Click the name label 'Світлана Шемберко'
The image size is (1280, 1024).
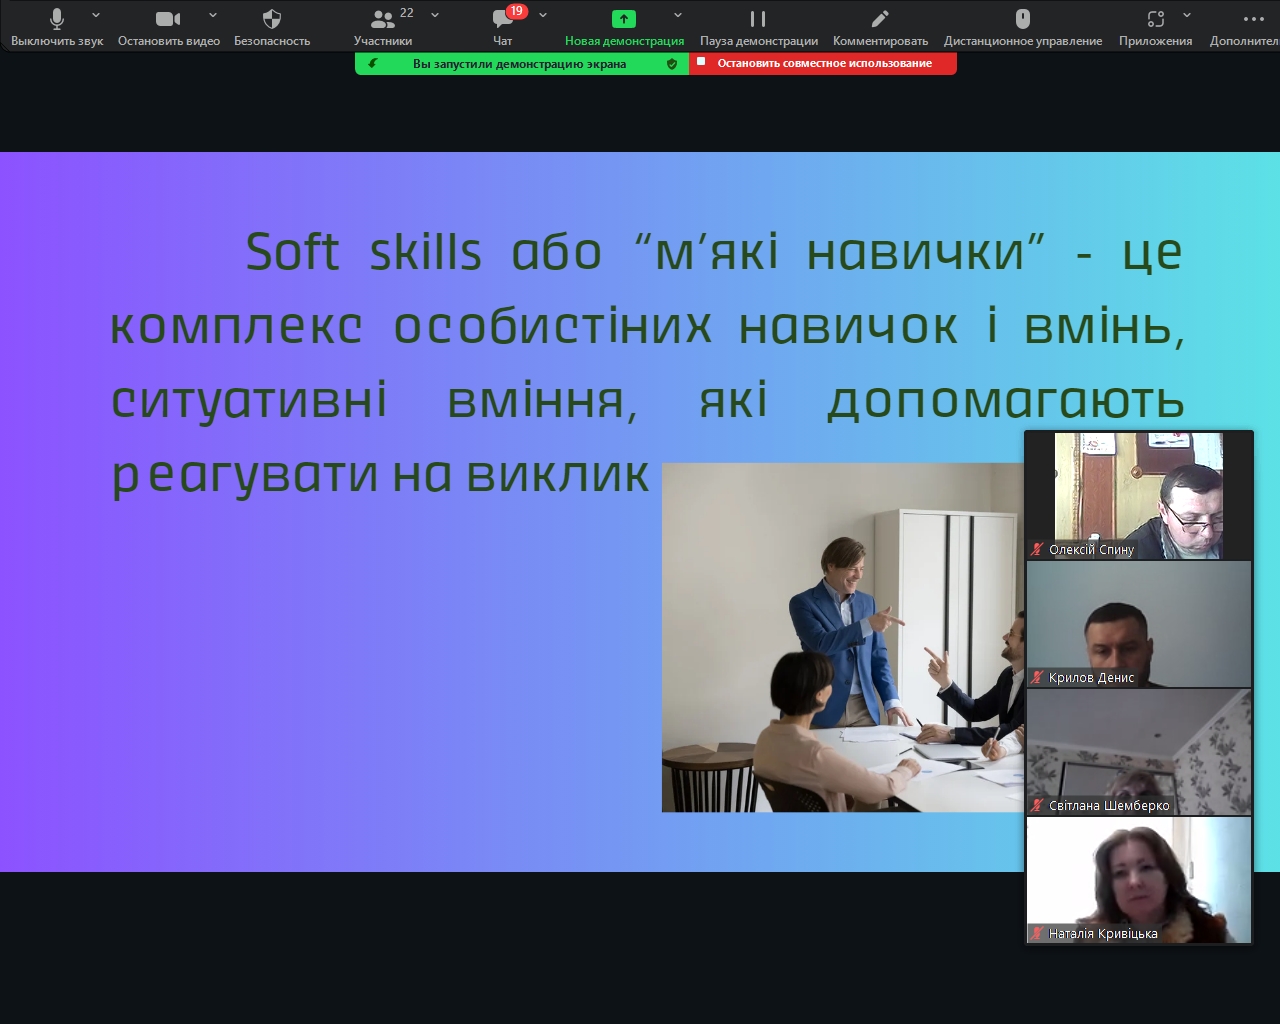[x=1109, y=805]
